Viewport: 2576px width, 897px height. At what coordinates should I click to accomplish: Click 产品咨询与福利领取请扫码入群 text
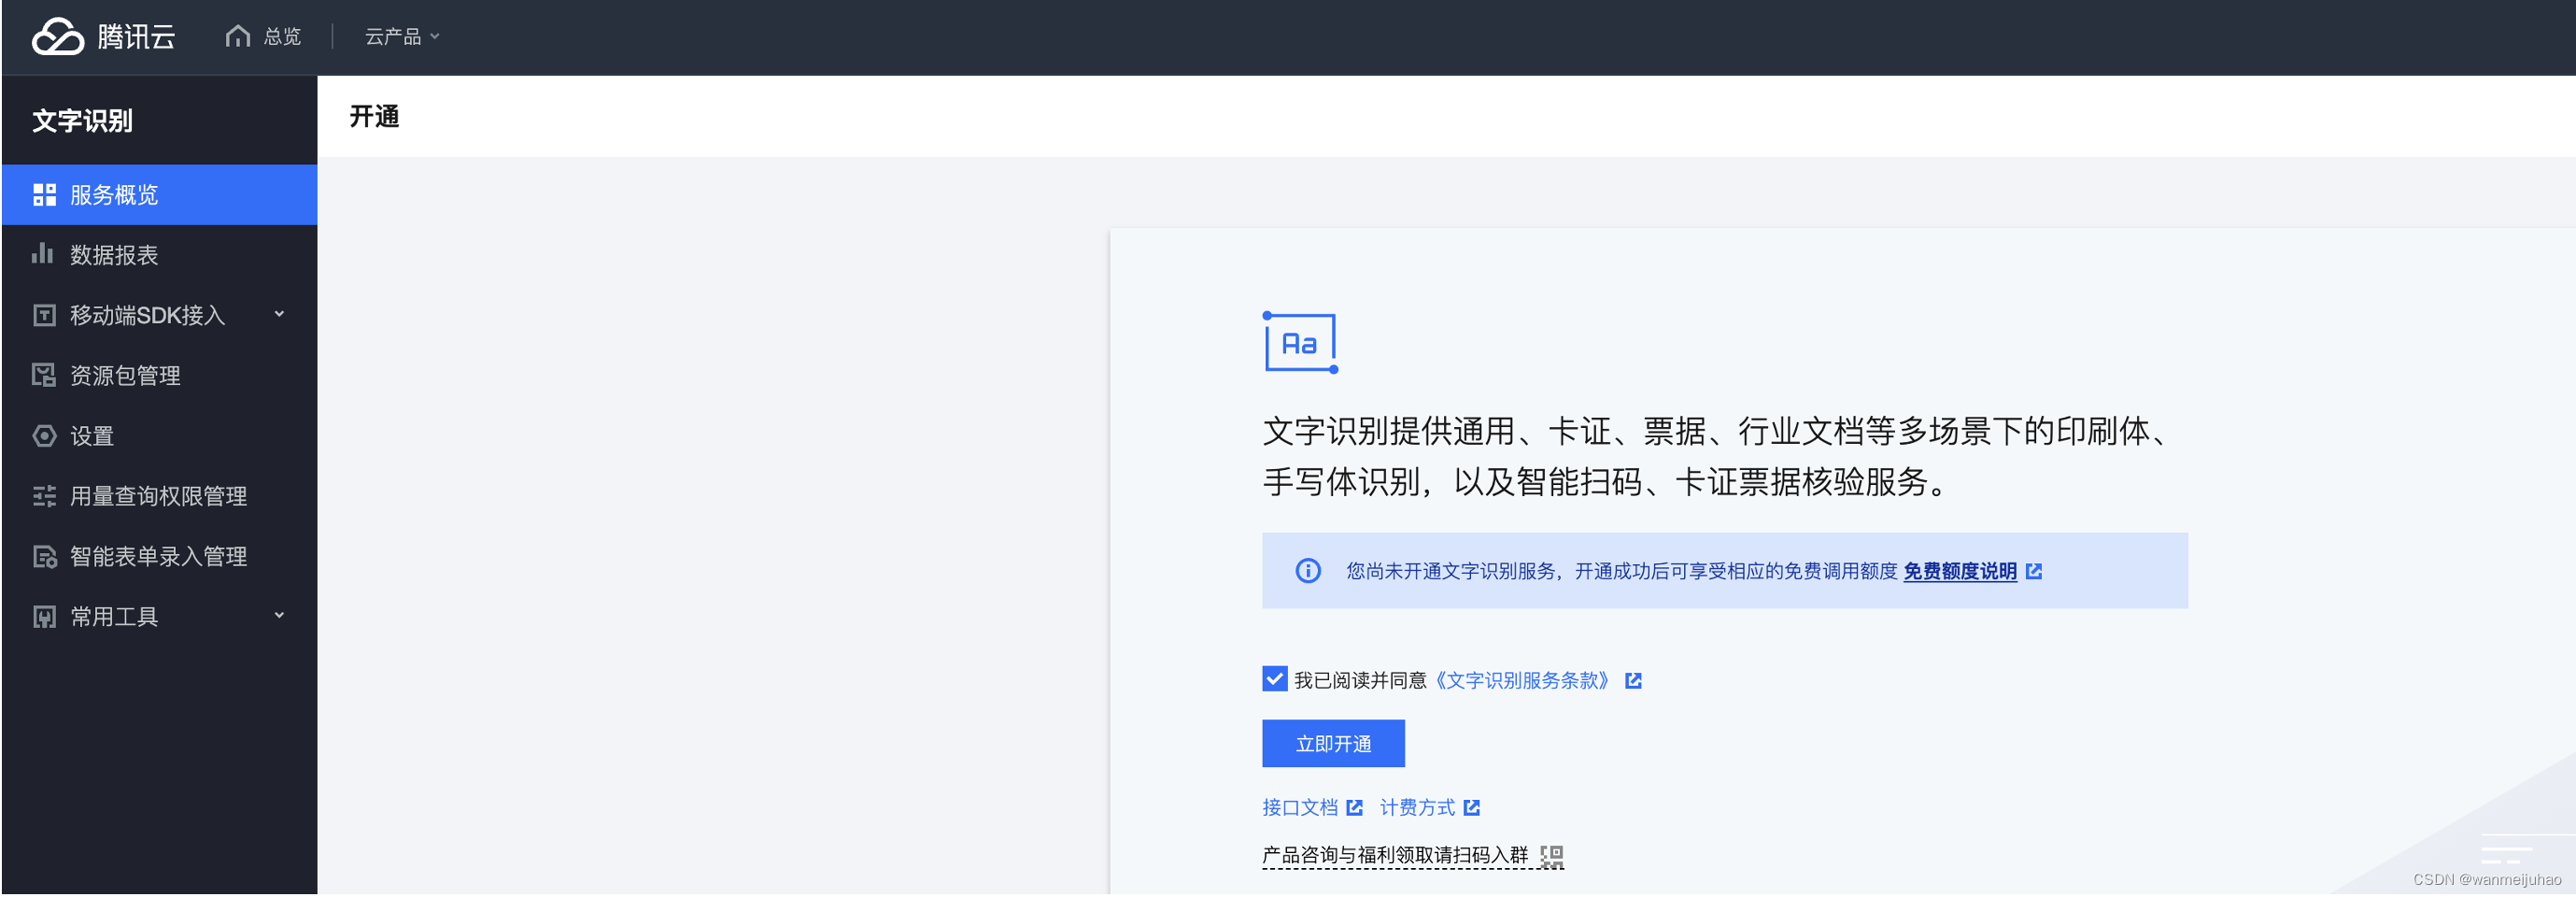tap(1395, 856)
